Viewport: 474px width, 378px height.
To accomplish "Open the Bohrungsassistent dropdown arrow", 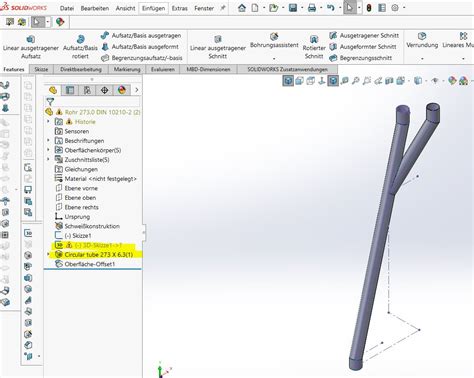I will coord(274,59).
